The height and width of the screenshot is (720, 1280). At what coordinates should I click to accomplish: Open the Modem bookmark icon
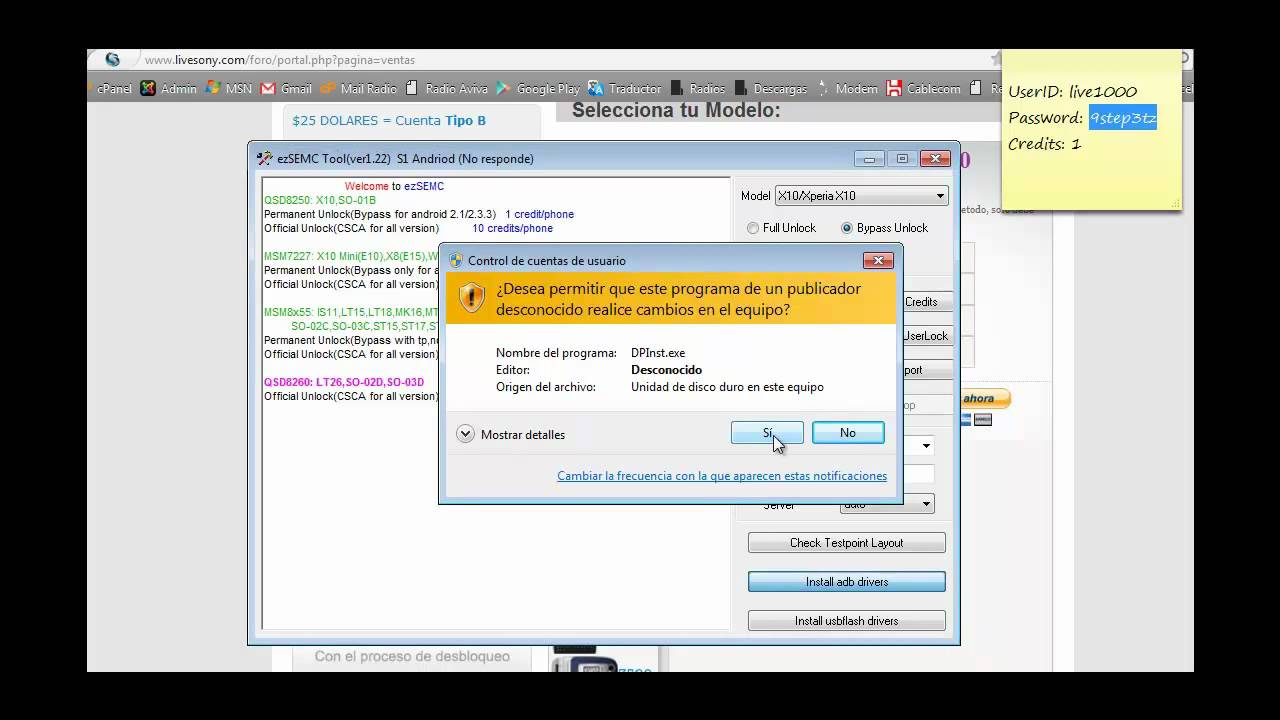pyautogui.click(x=823, y=88)
